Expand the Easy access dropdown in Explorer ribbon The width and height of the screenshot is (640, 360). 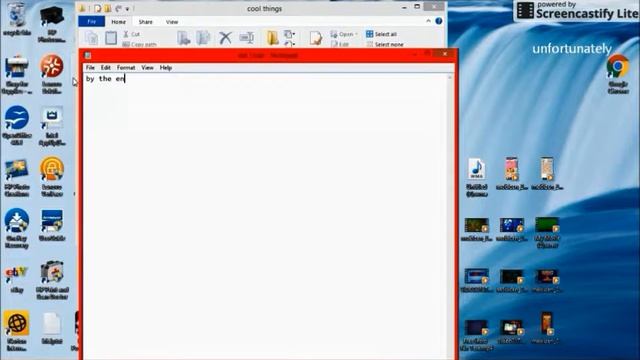pyautogui.click(x=289, y=43)
